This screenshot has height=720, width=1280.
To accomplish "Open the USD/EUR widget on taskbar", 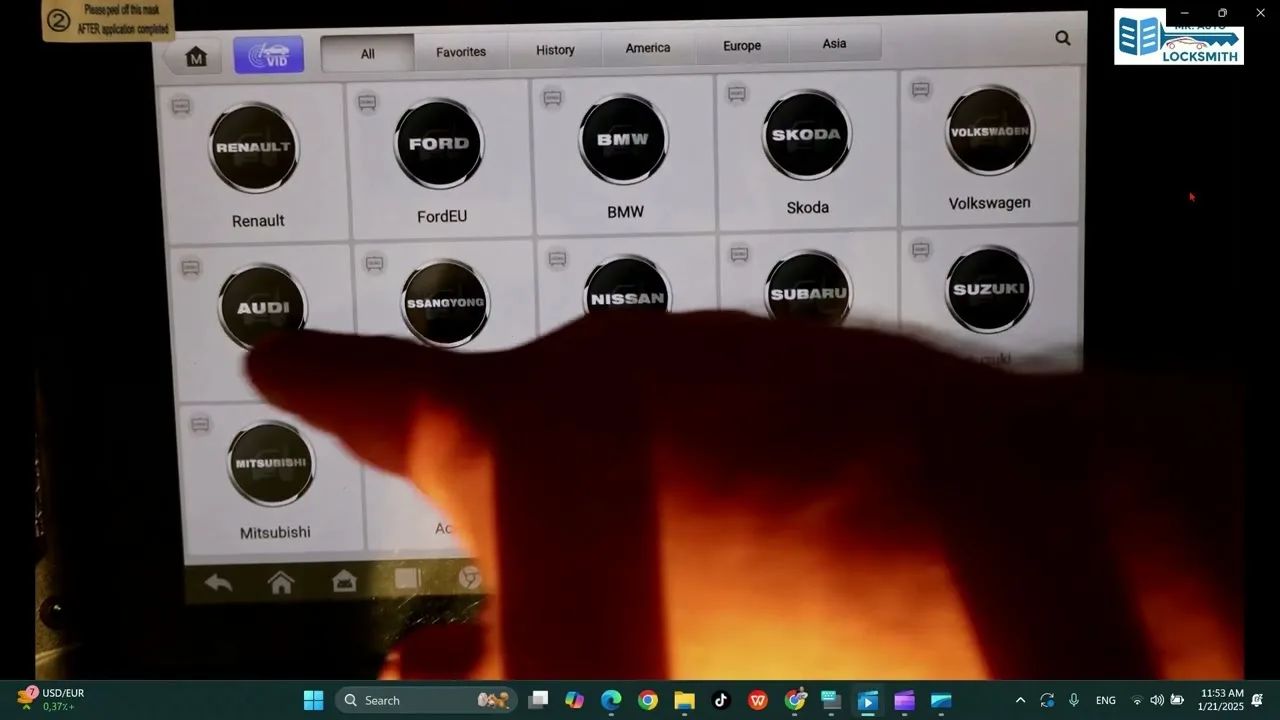I will coord(52,700).
